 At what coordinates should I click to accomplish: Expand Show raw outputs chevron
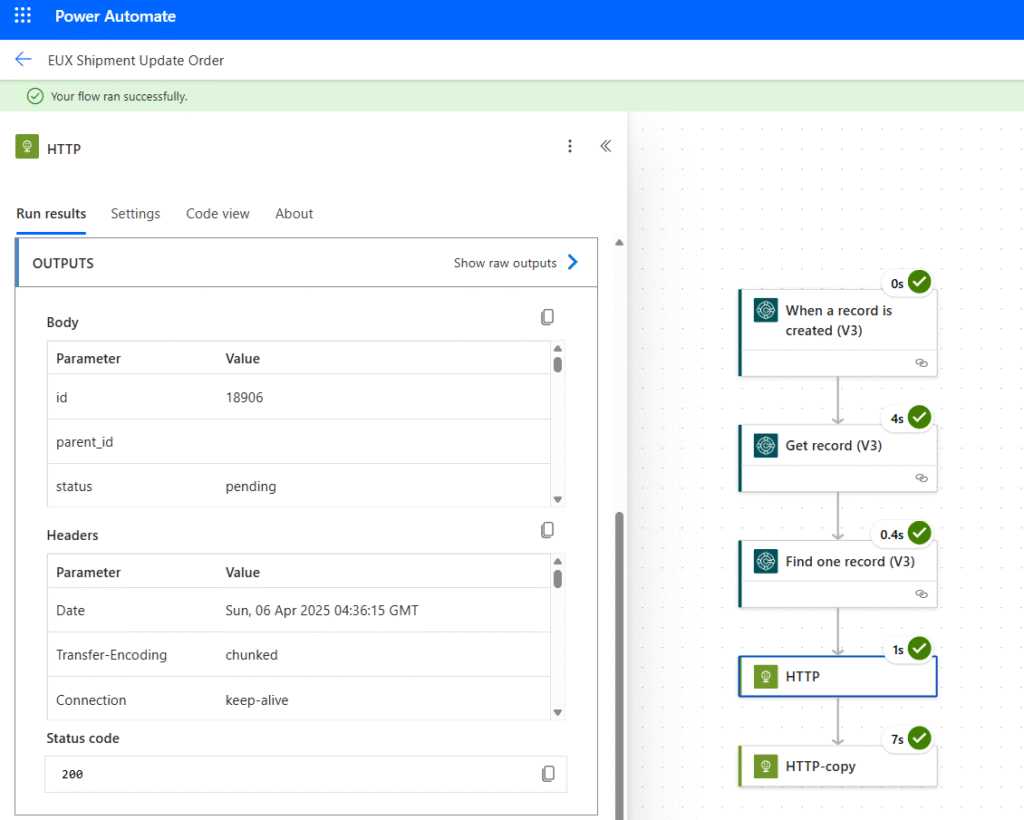pos(573,262)
